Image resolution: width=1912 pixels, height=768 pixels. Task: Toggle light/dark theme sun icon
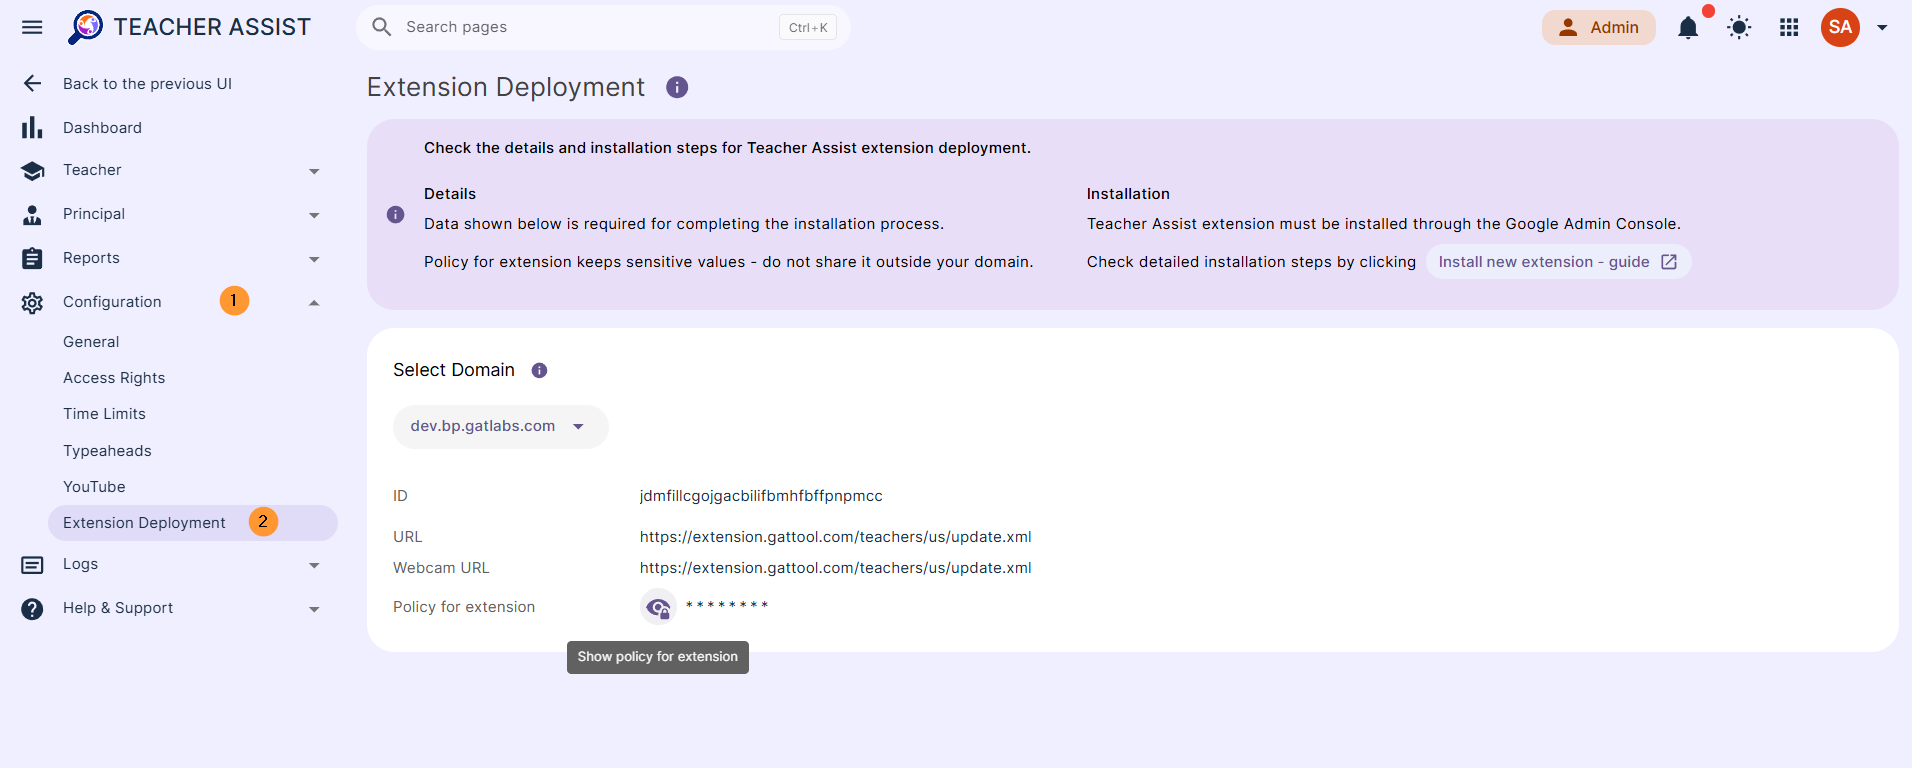pos(1739,28)
